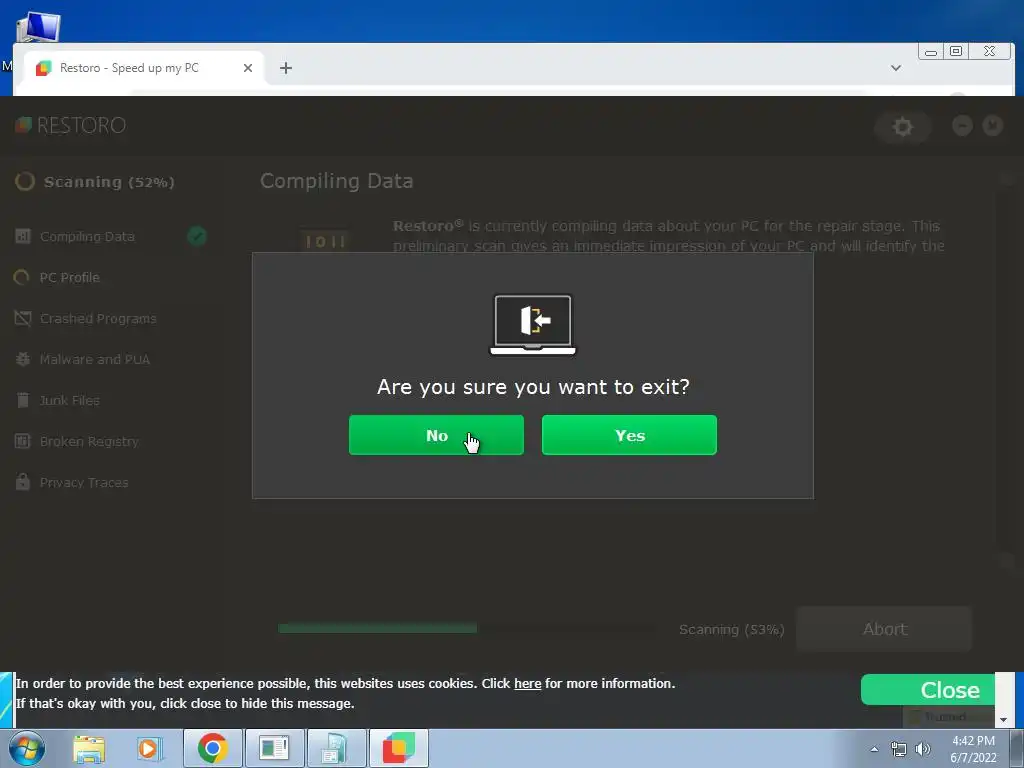Click the Broken Registry icon

23,441
